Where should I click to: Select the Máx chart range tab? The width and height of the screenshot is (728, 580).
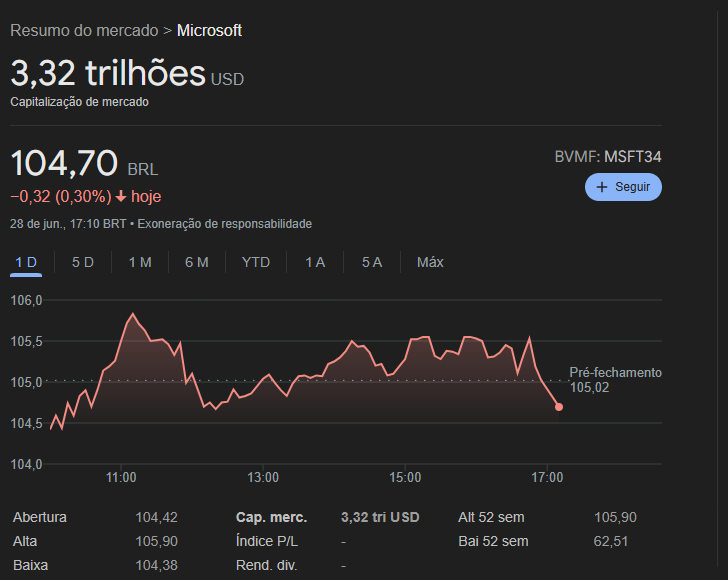tap(430, 262)
